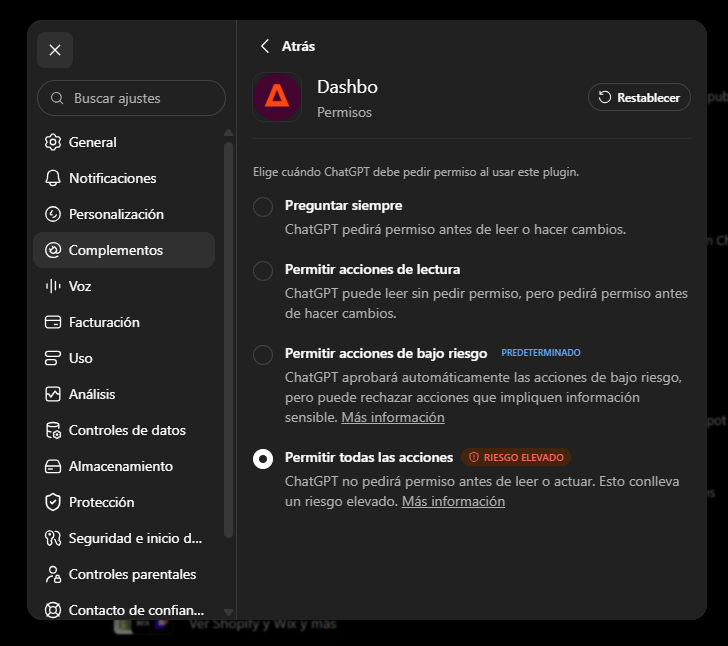
Task: Open Más información under bajo riesgo
Action: pyautogui.click(x=393, y=418)
